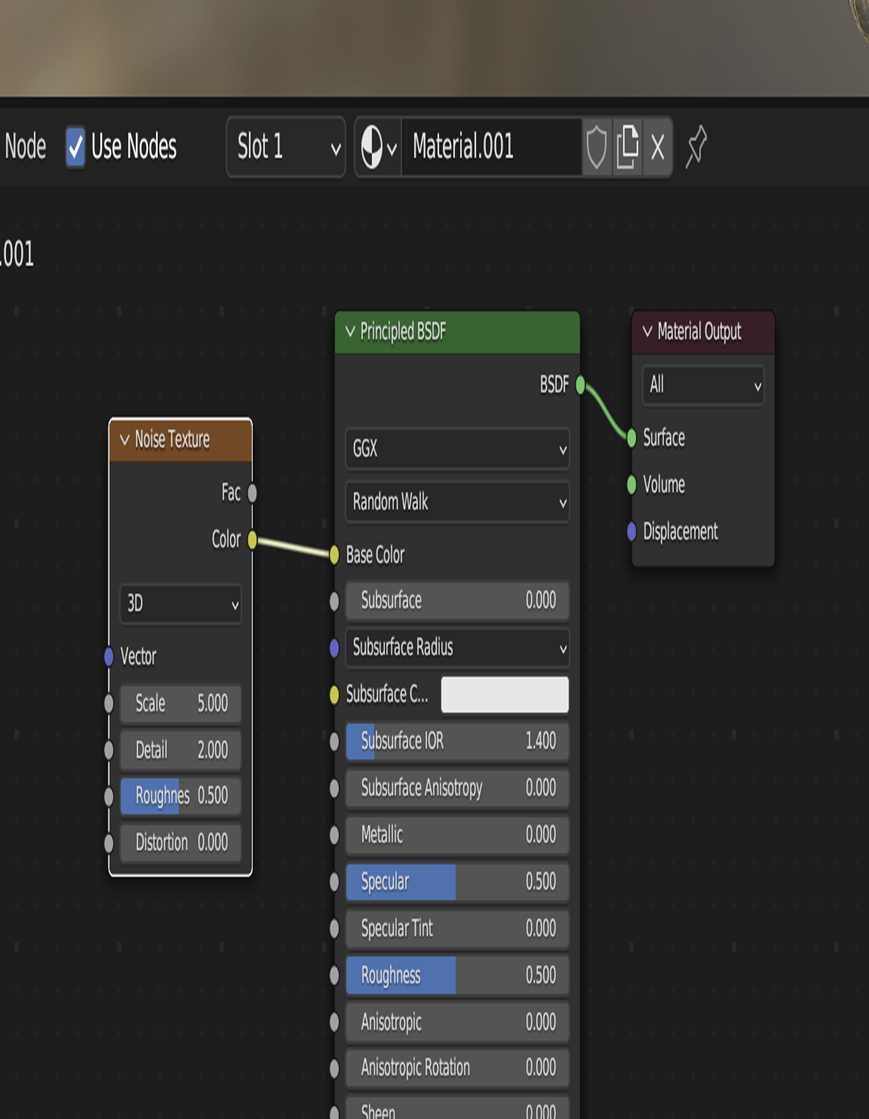Open the 3D dimensions dropdown on Noise Texture

(x=180, y=604)
